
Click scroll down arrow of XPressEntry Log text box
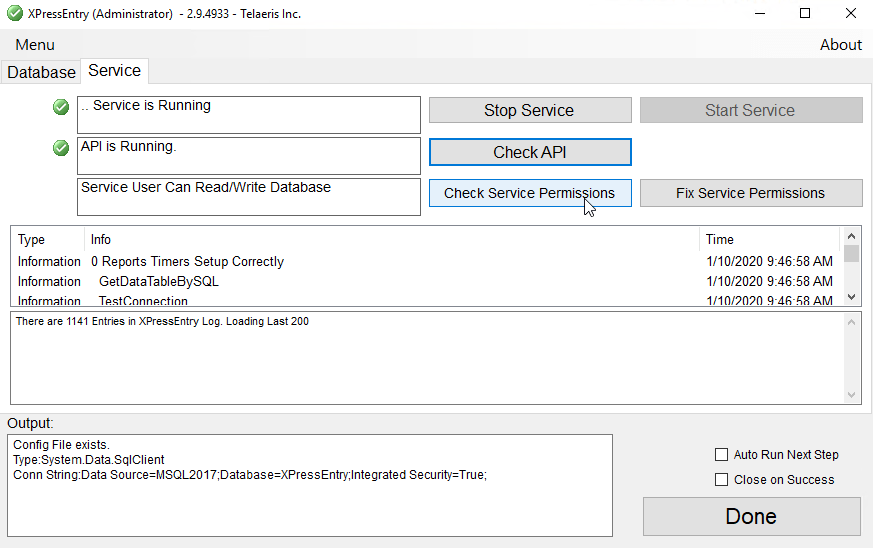851,395
